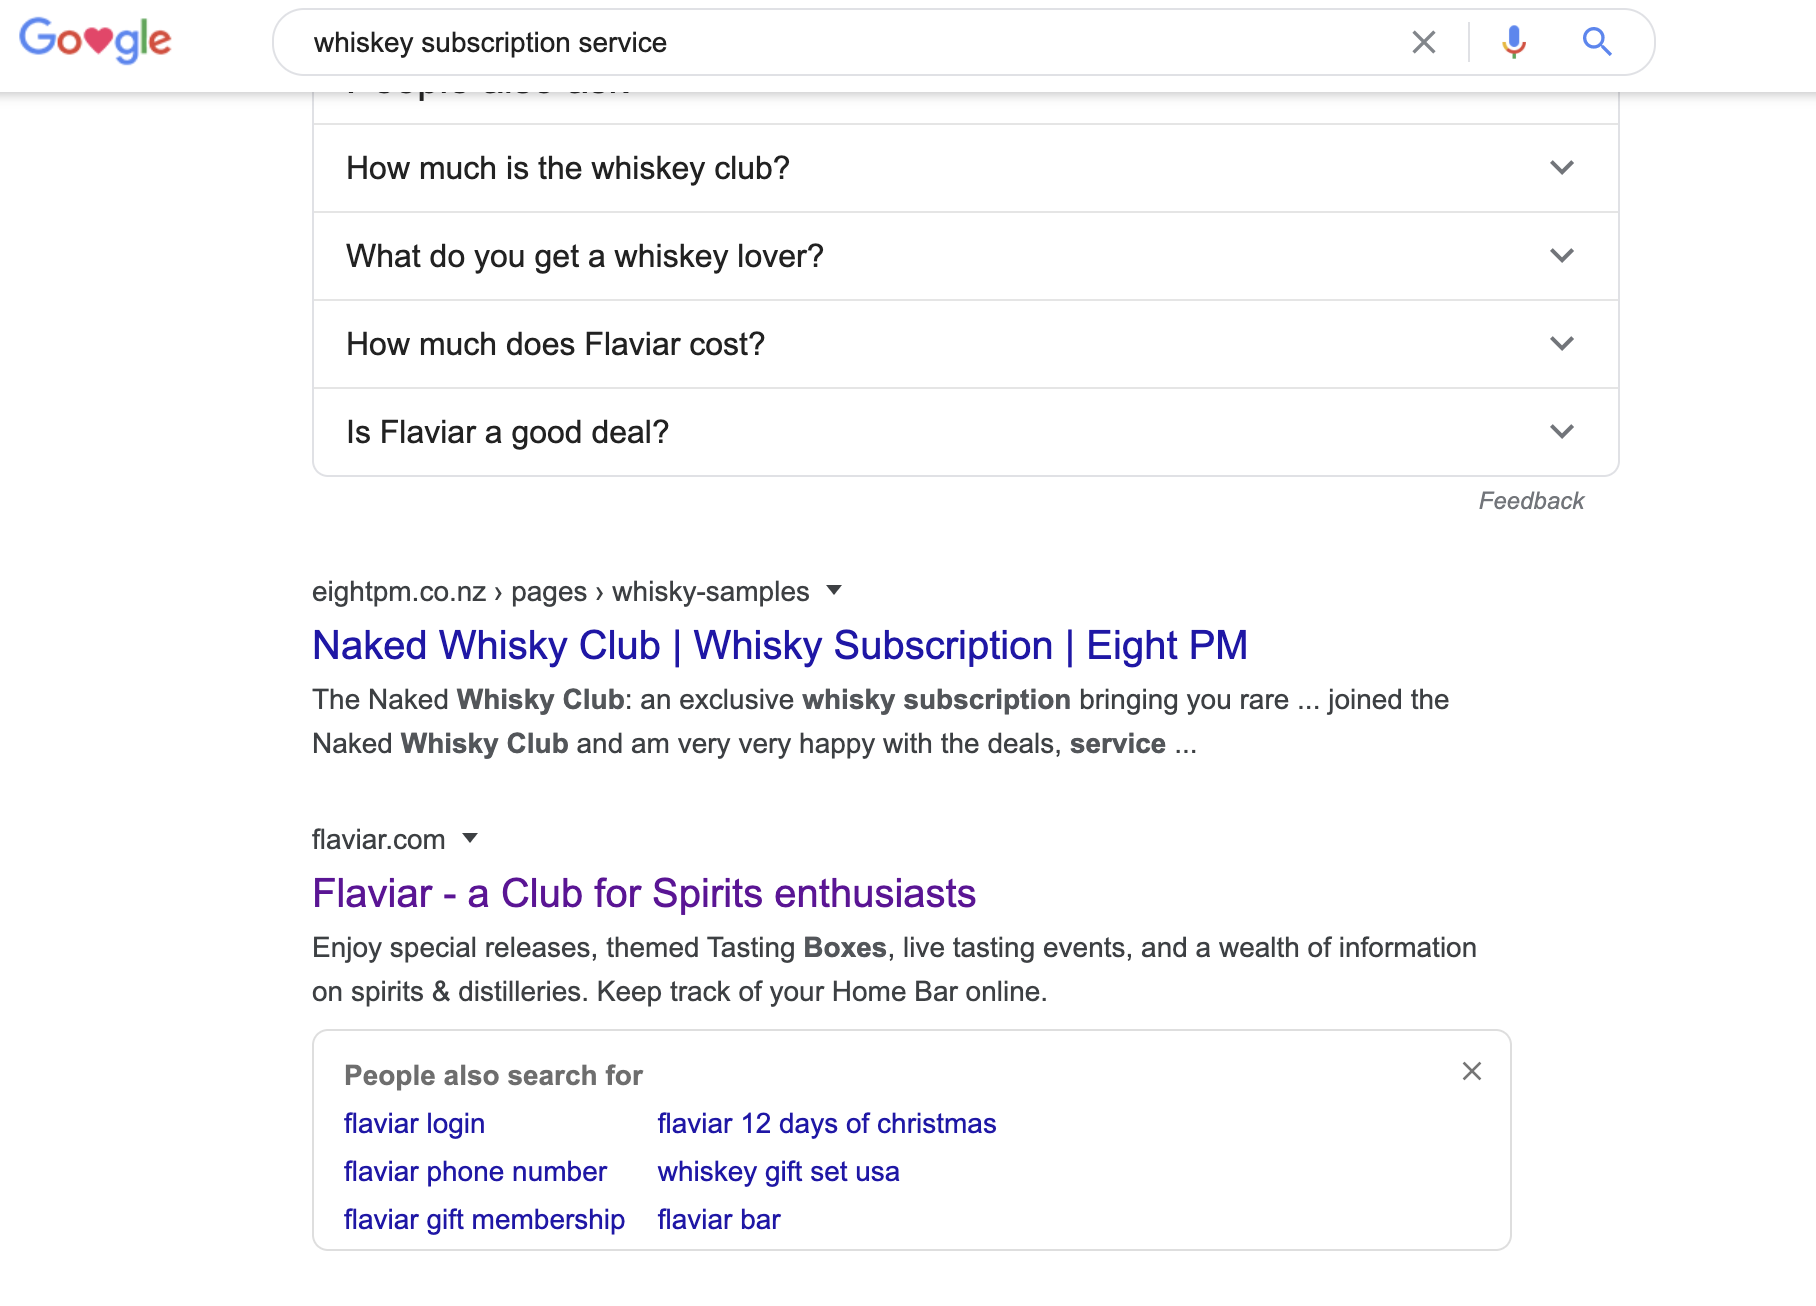Screen dimensions: 1816x1306
Task: Select 'flaviar login' related search
Action: [414, 1124]
